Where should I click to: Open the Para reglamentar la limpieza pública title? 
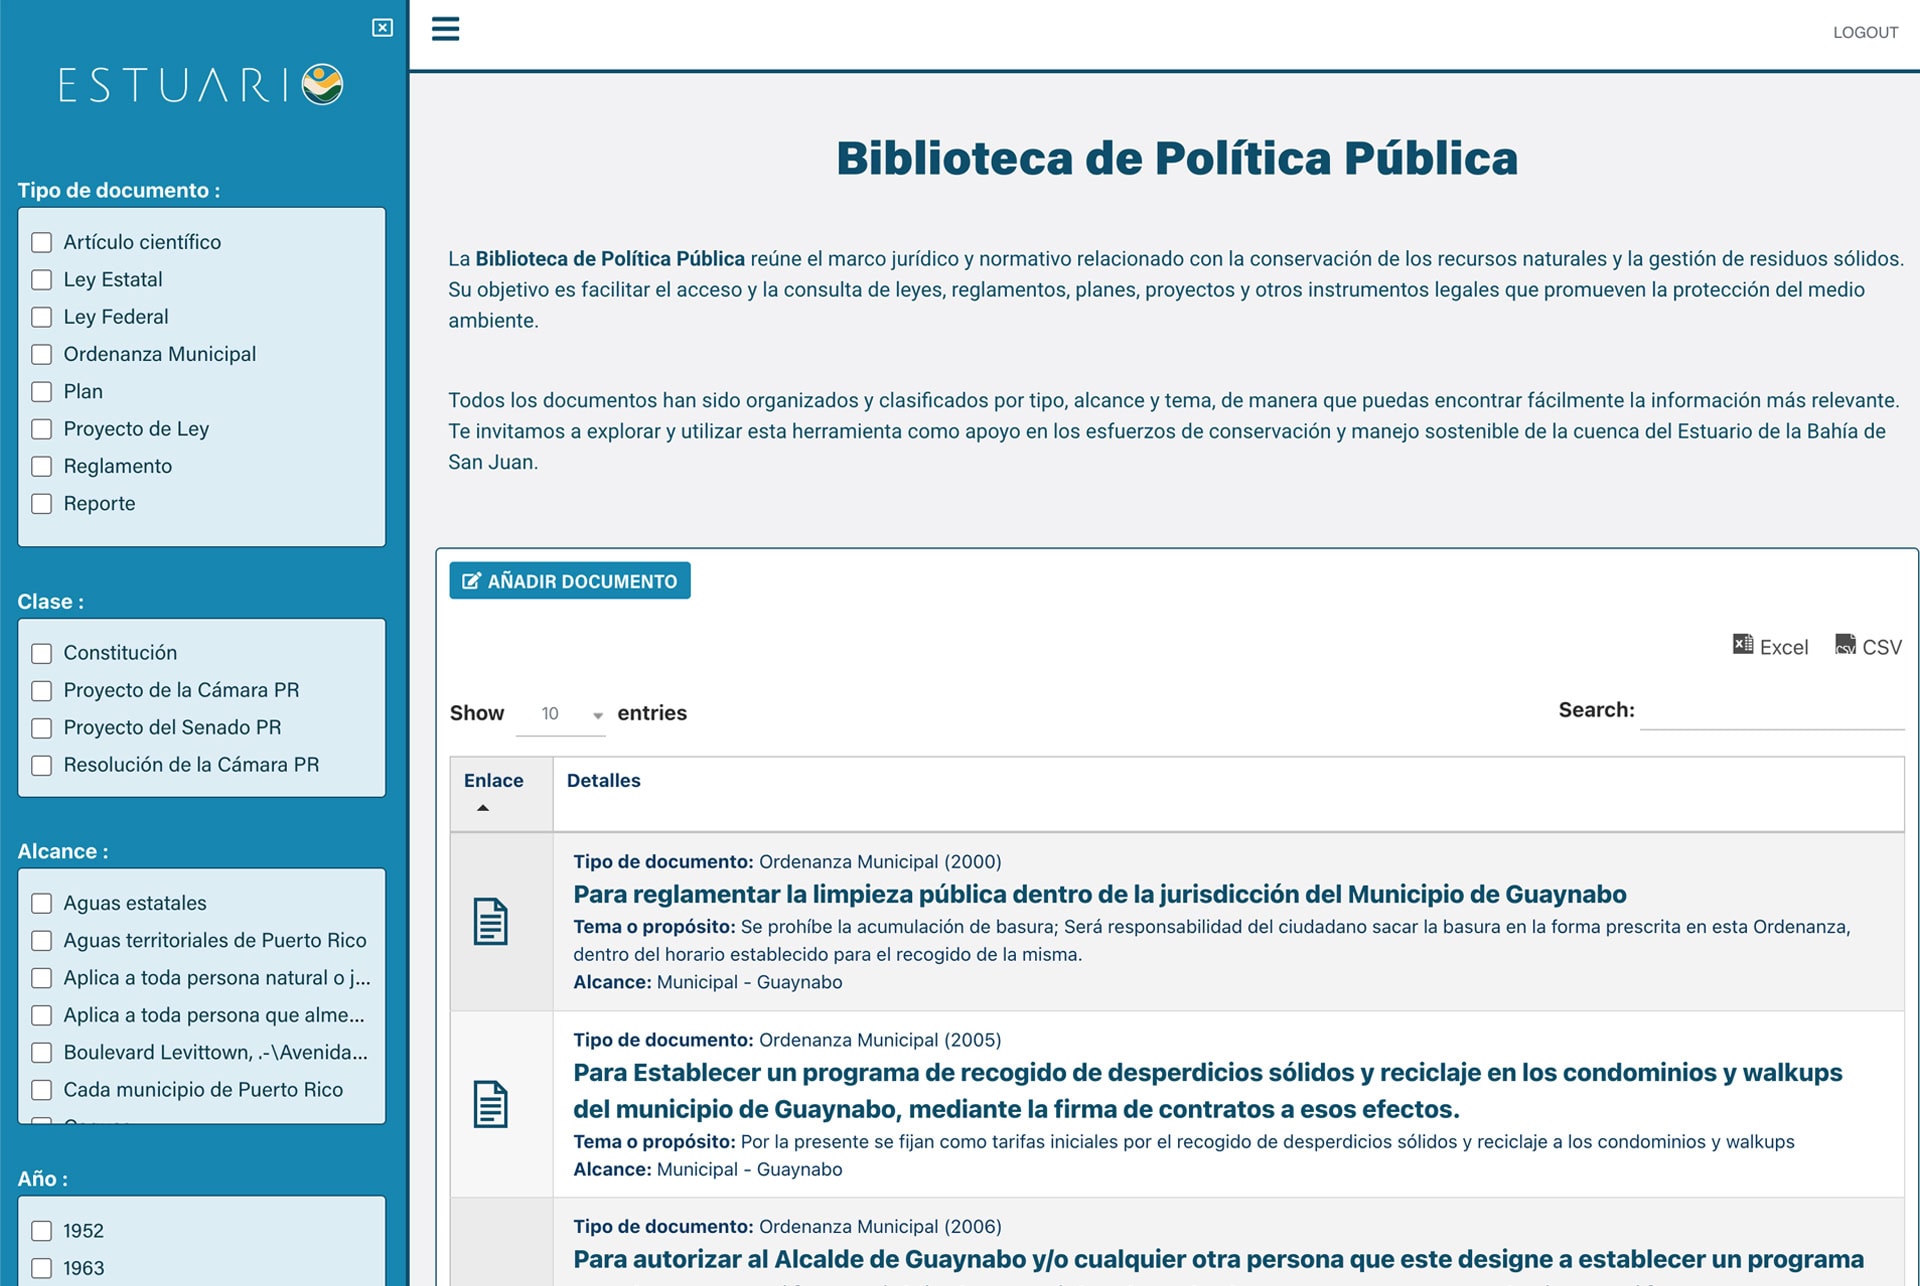(x=1099, y=894)
